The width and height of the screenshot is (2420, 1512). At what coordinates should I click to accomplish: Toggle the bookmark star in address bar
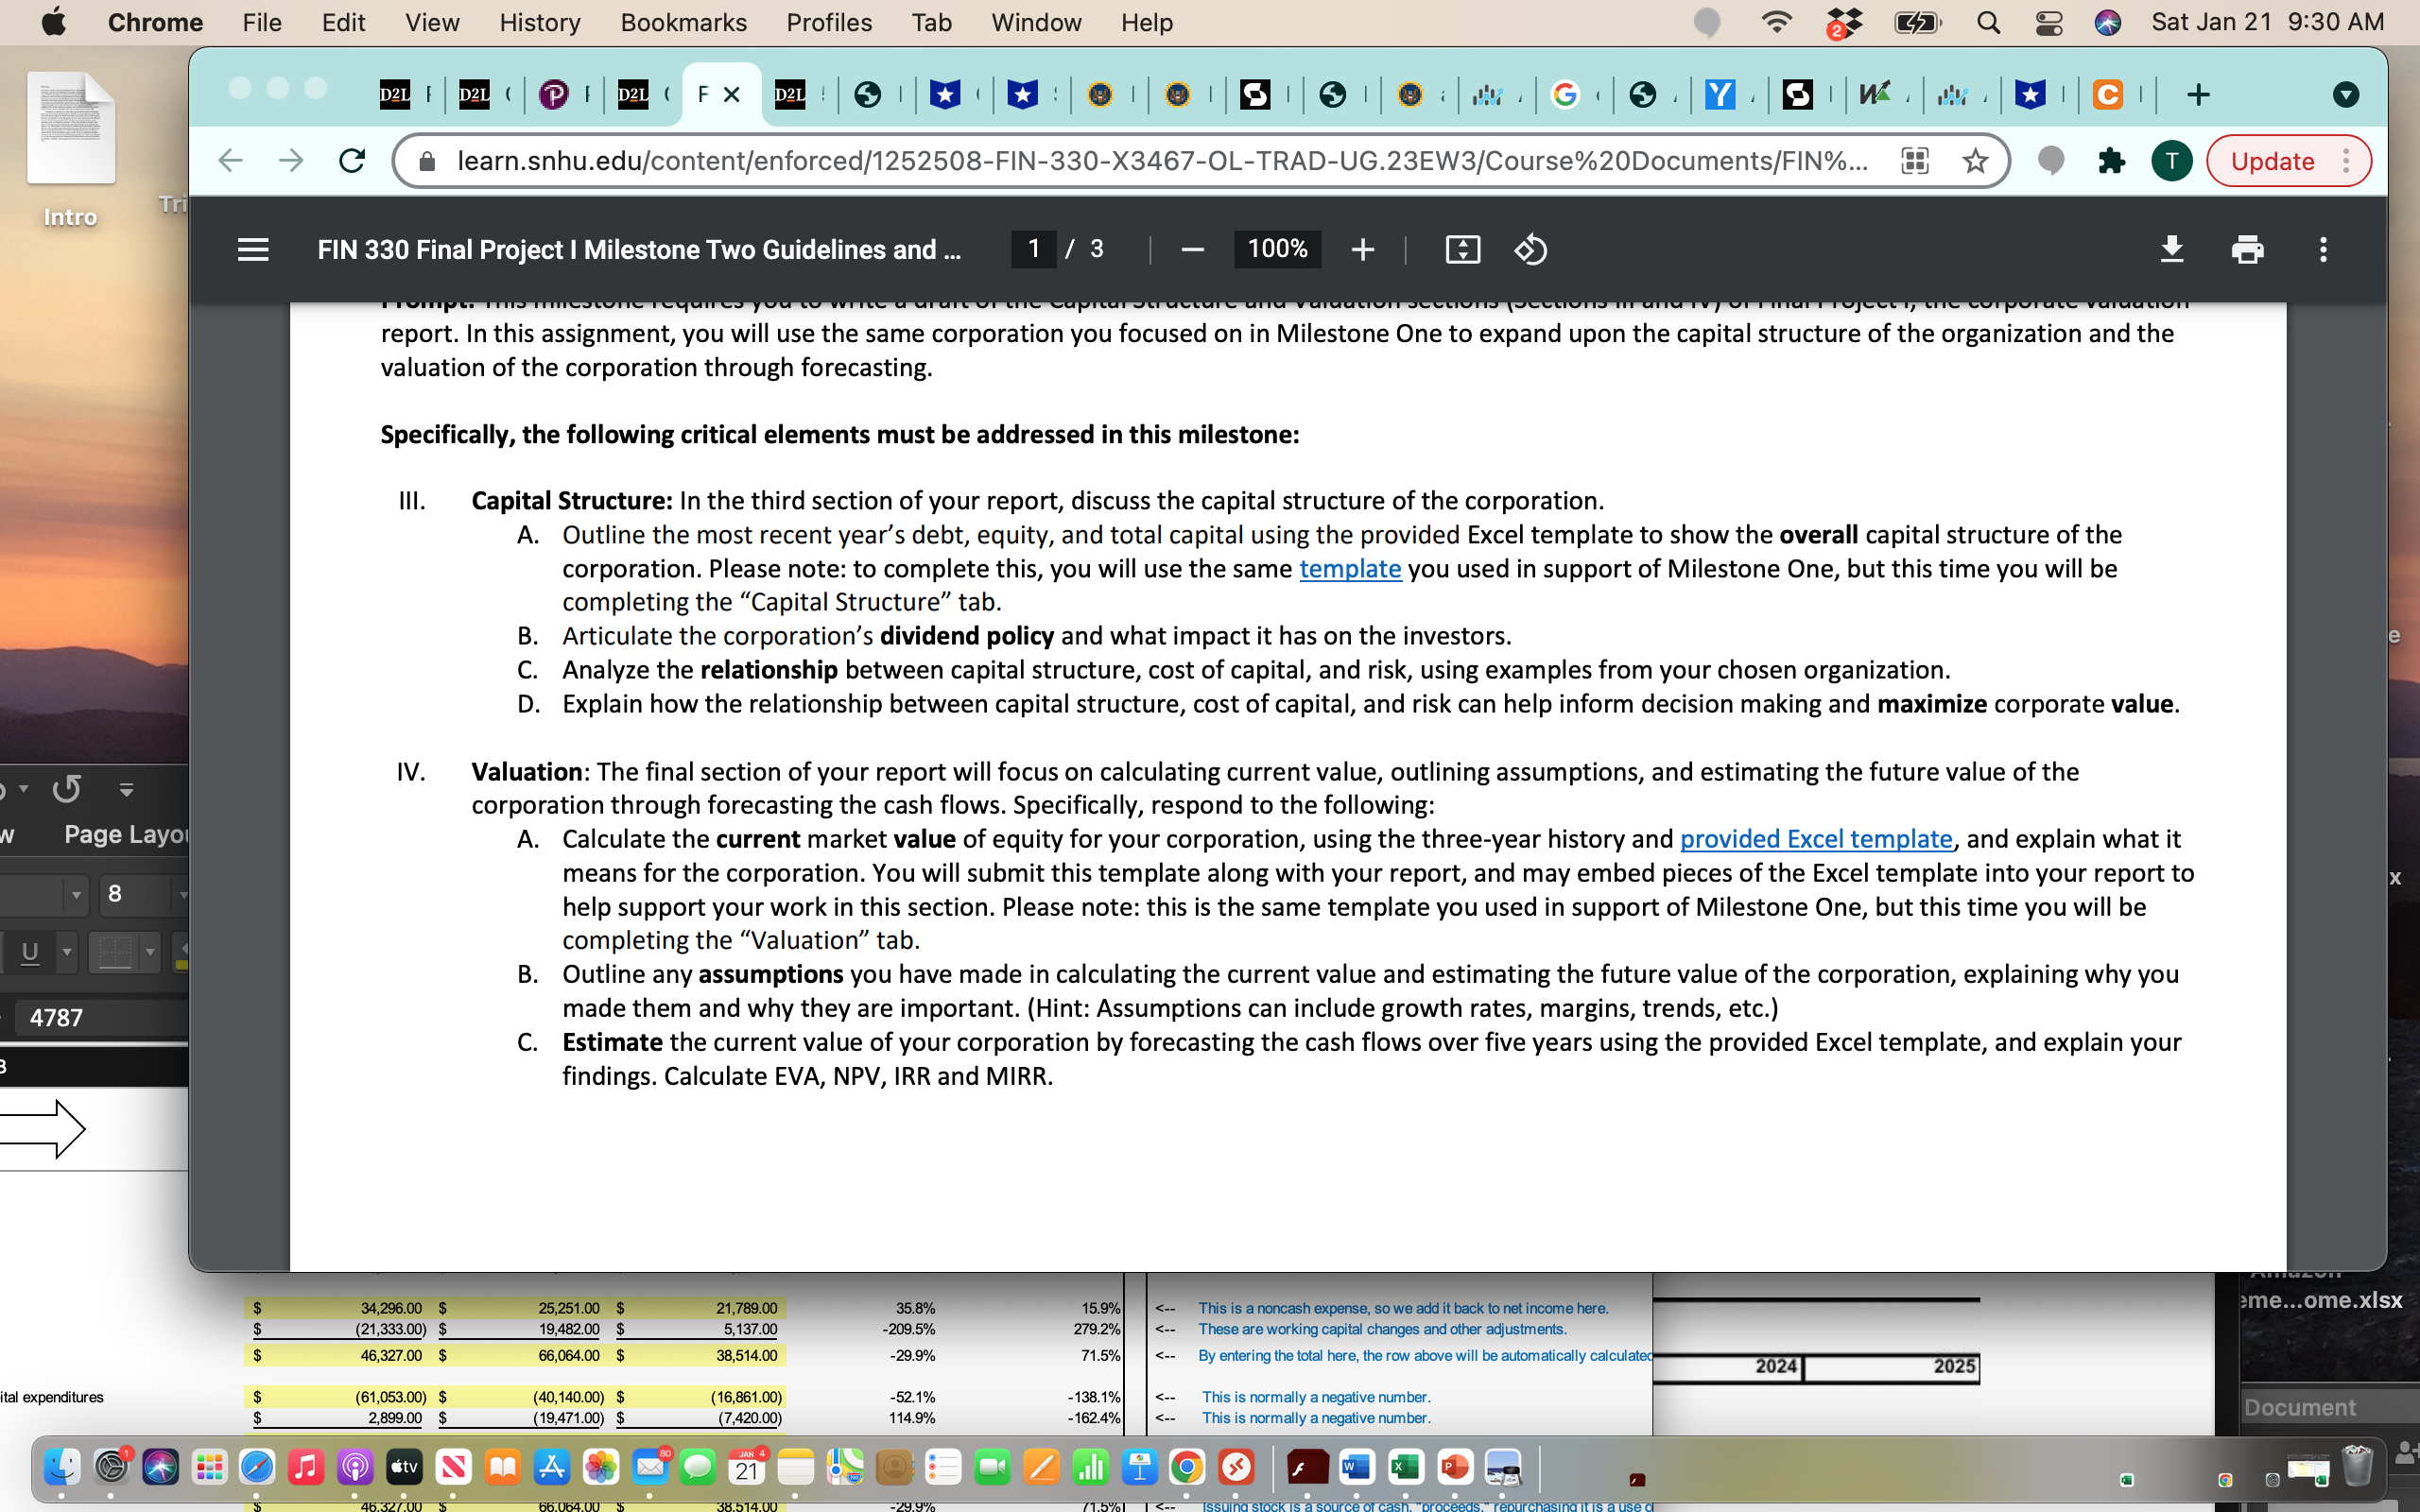coord(1975,160)
